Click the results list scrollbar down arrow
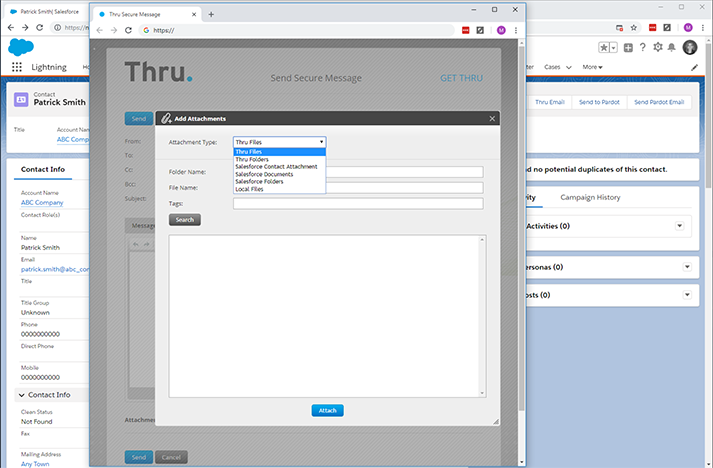 pyautogui.click(x=482, y=393)
